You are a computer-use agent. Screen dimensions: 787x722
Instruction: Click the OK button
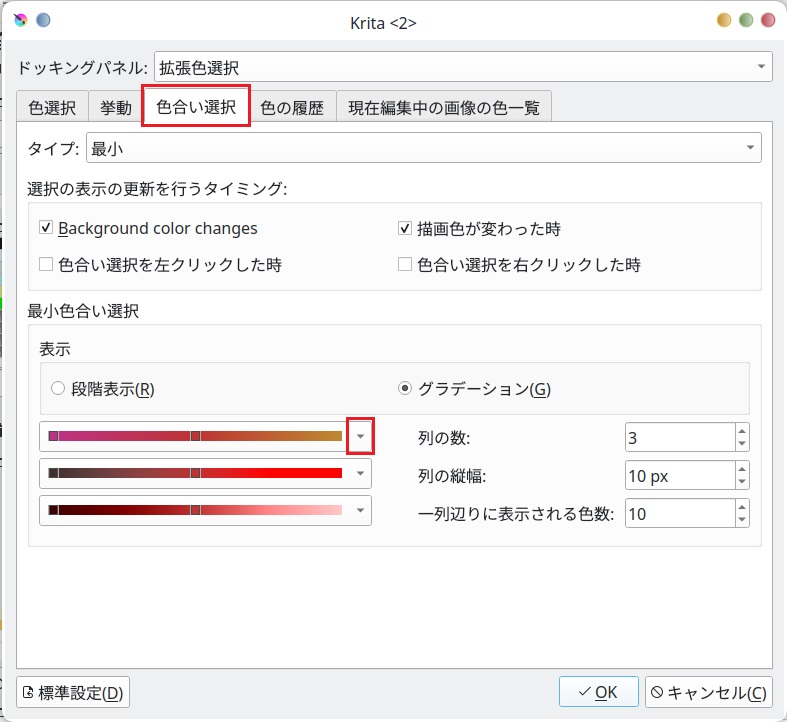tap(597, 692)
